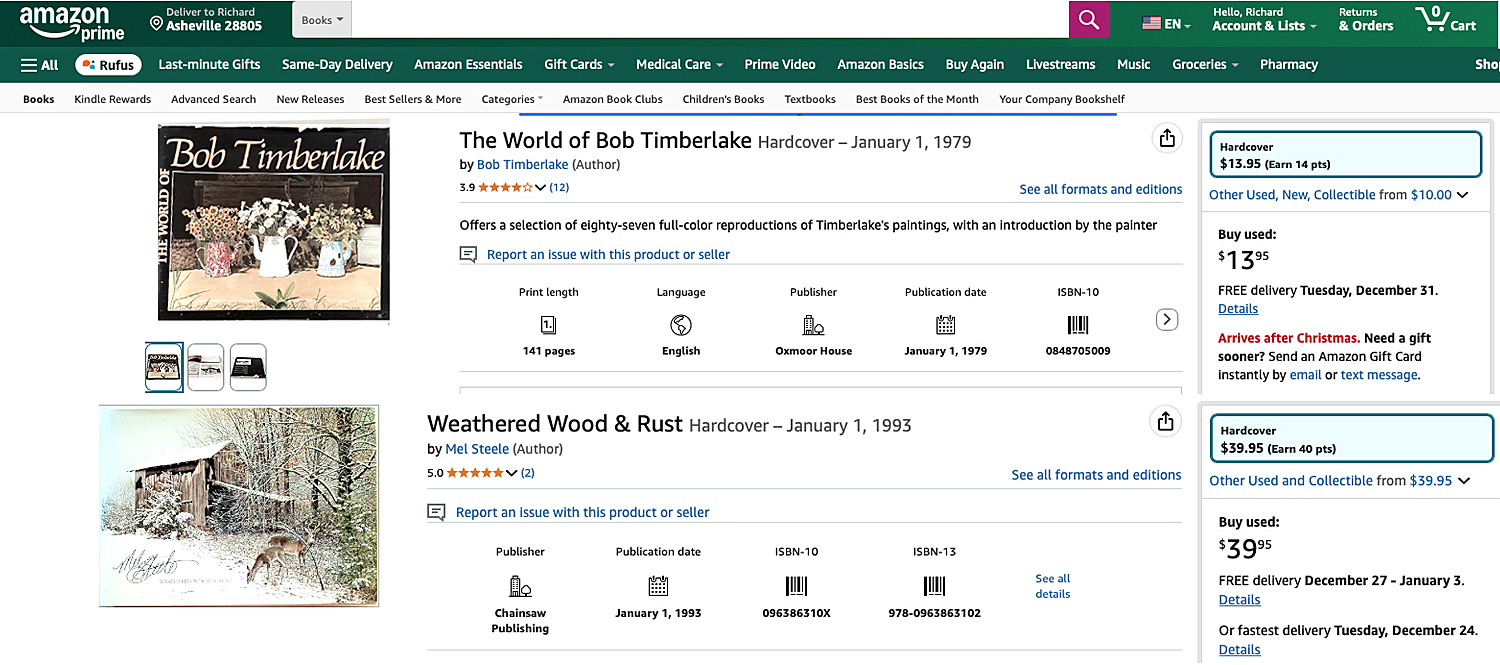Expand the Books search category dropdown

pyautogui.click(x=322, y=20)
